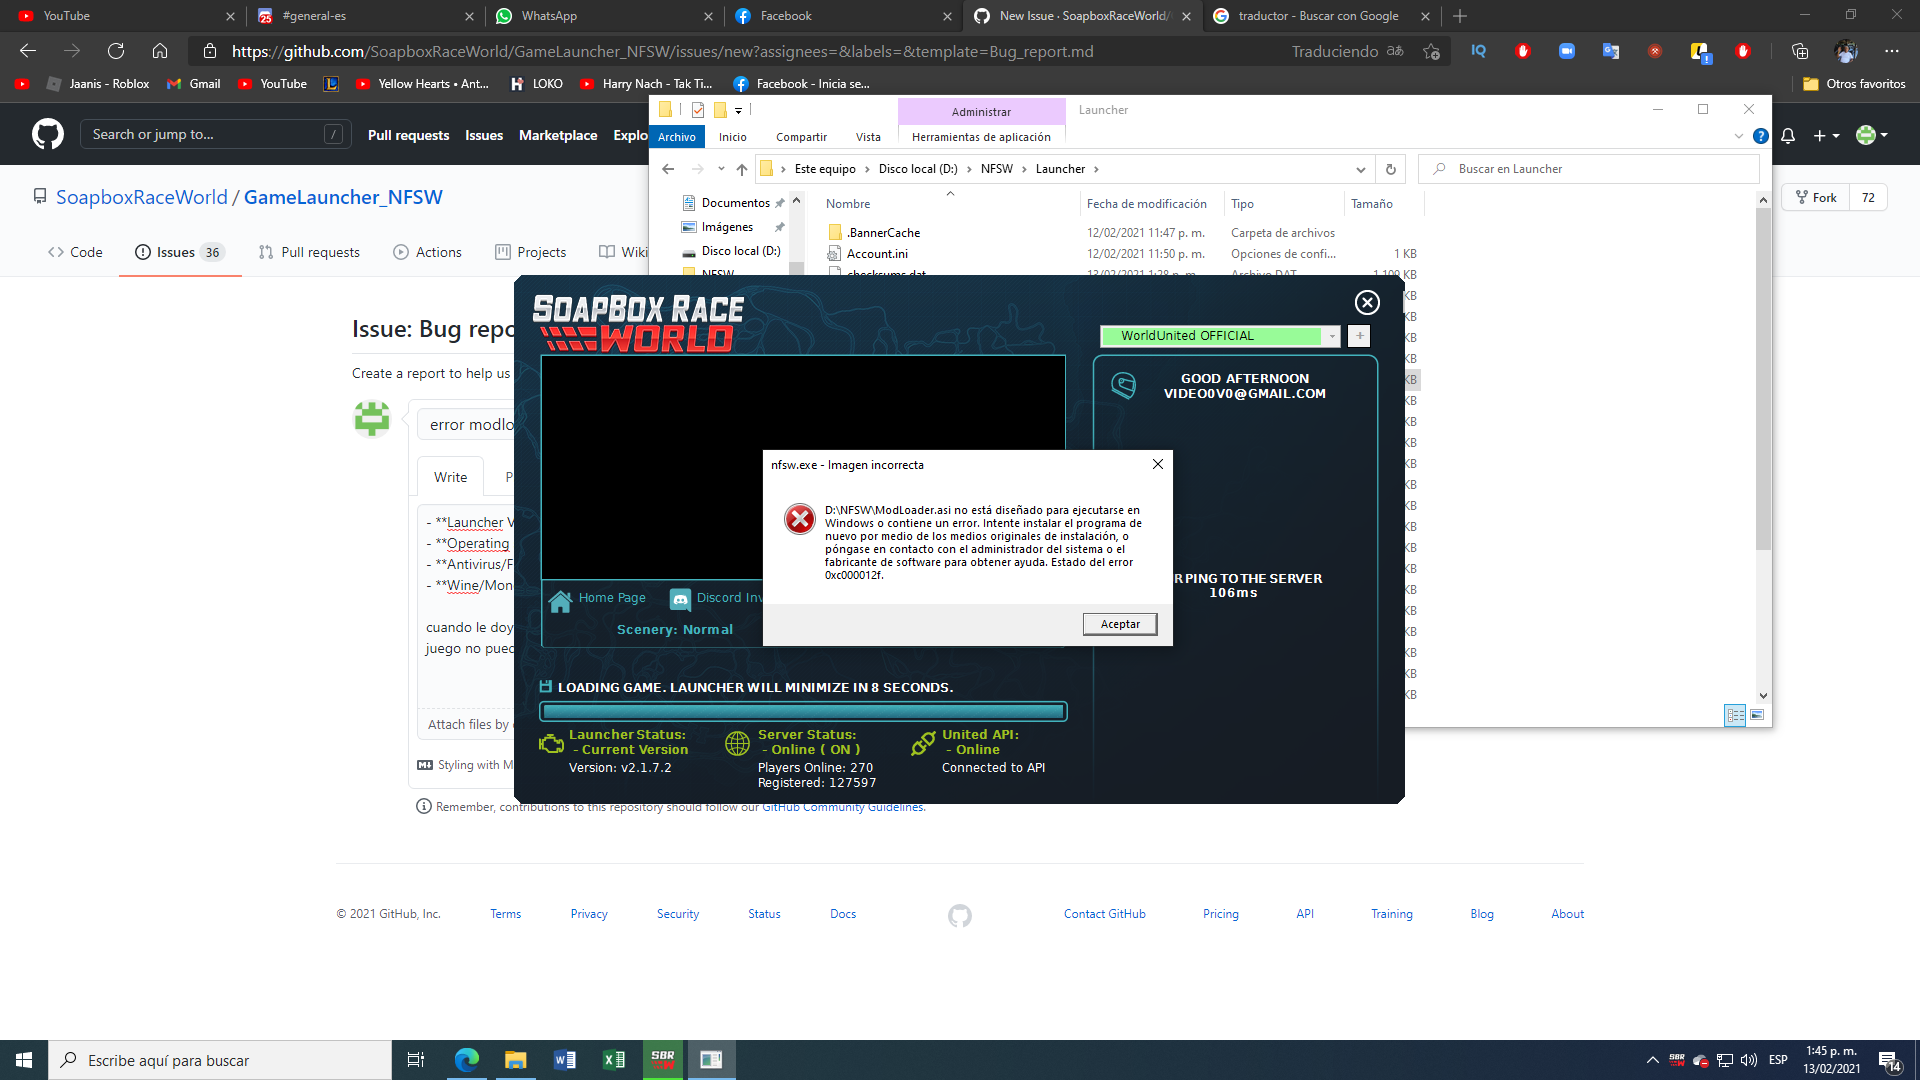Select the .BannerCache folder

[884, 233]
